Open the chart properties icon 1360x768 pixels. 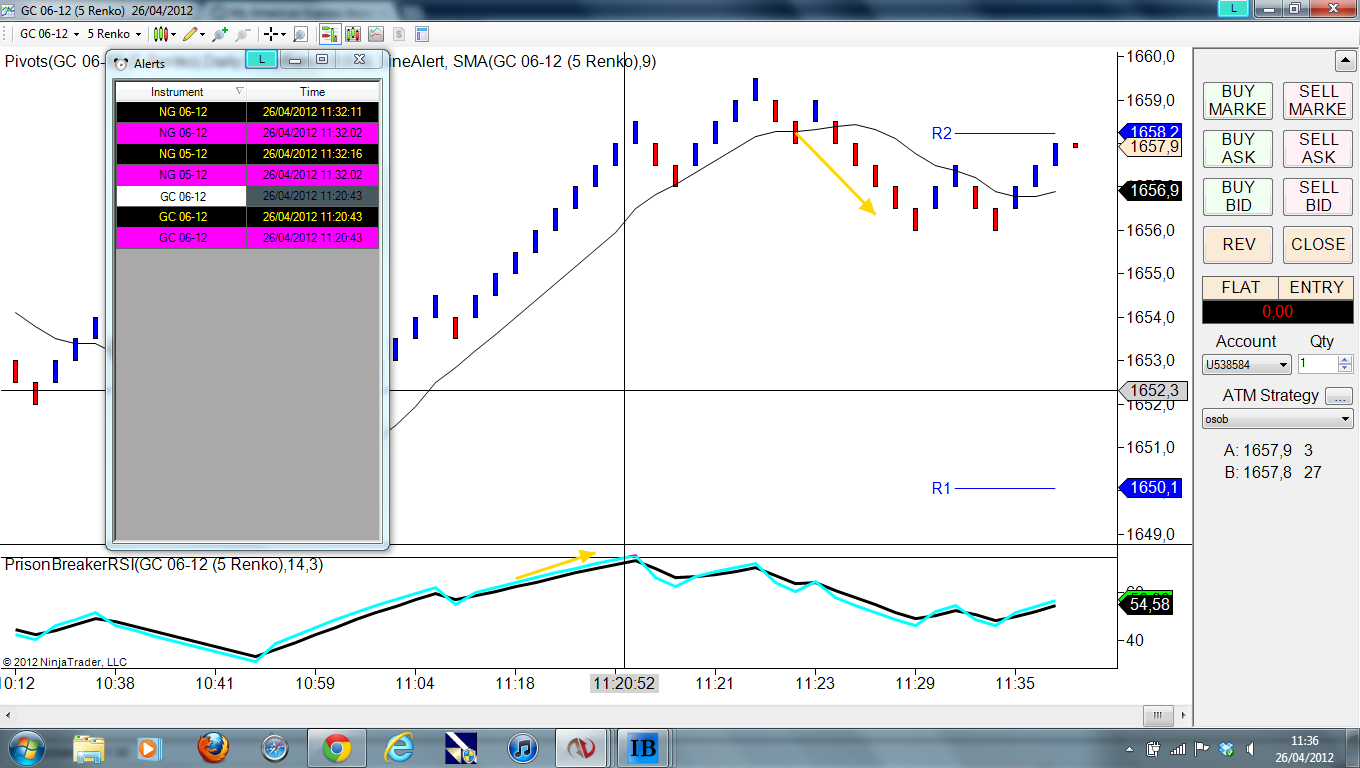pyautogui.click(x=421, y=34)
